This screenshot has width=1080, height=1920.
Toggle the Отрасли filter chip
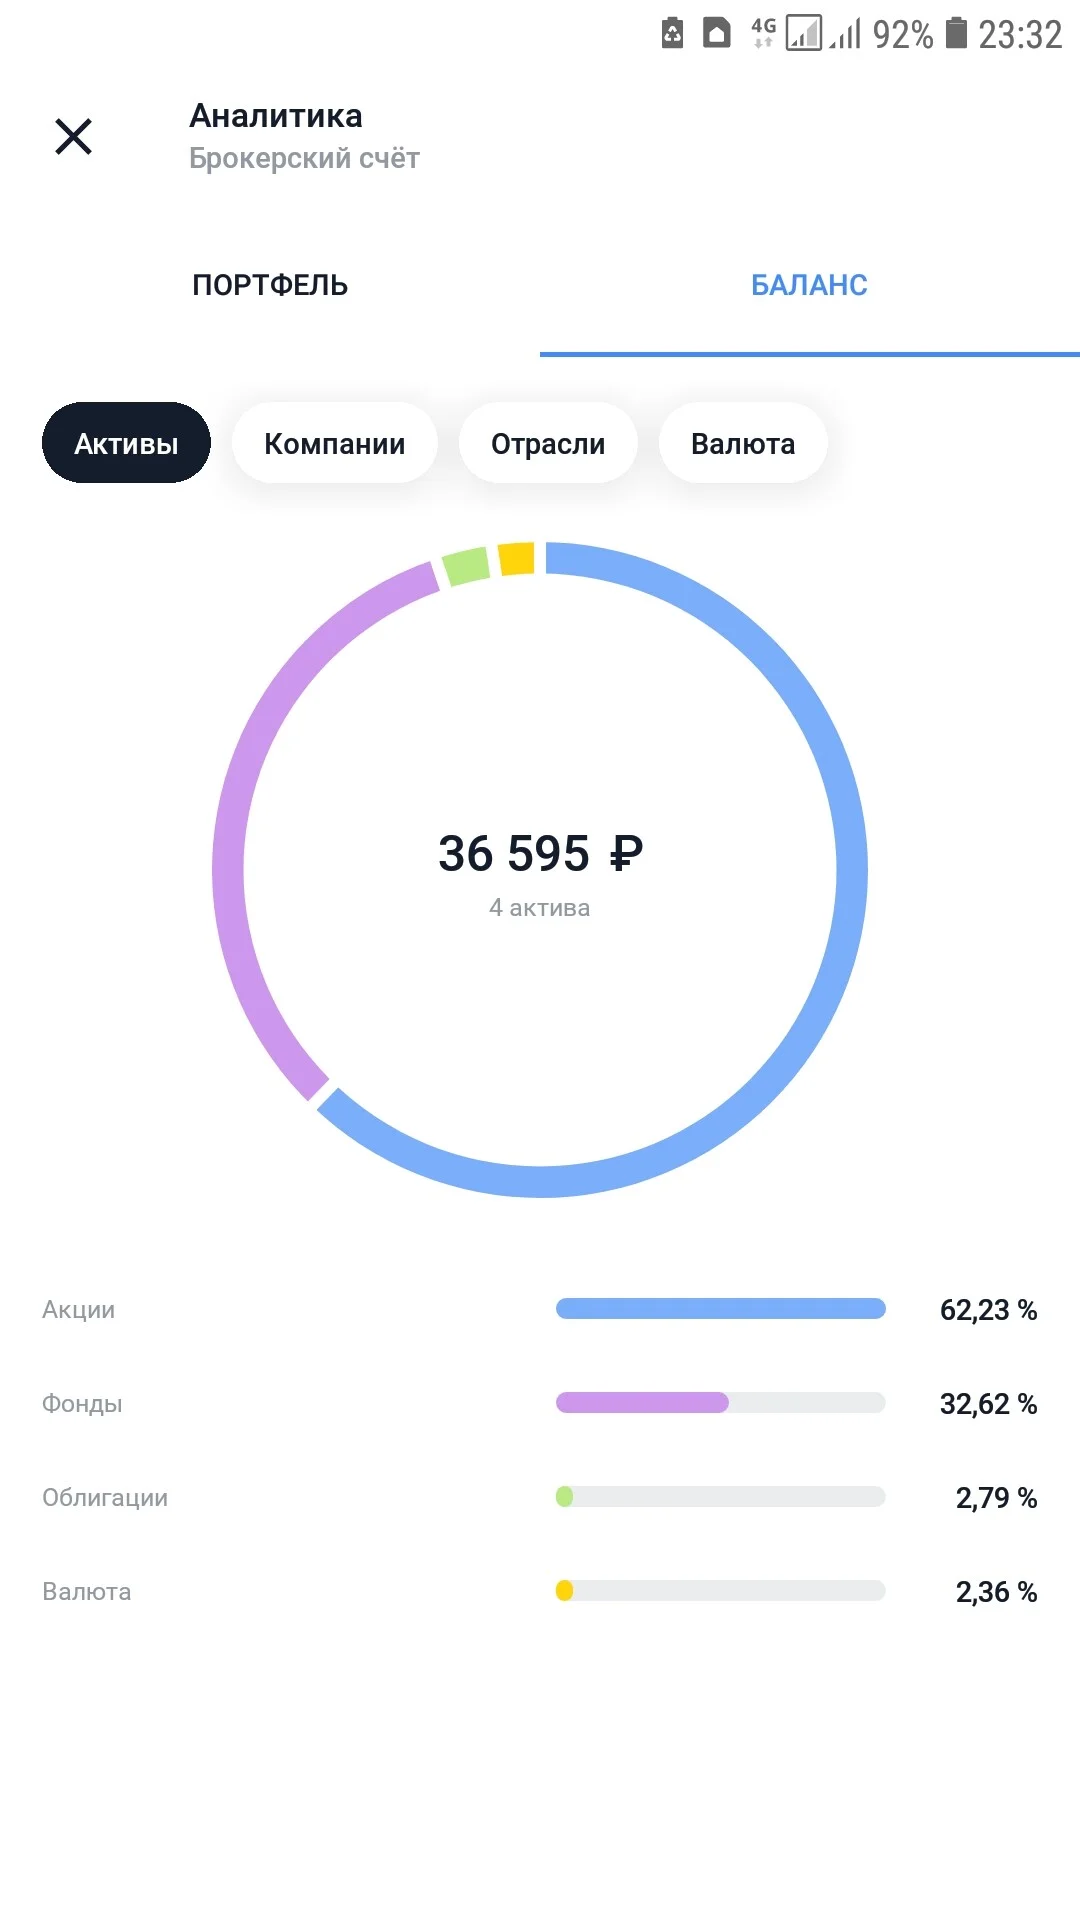548,443
